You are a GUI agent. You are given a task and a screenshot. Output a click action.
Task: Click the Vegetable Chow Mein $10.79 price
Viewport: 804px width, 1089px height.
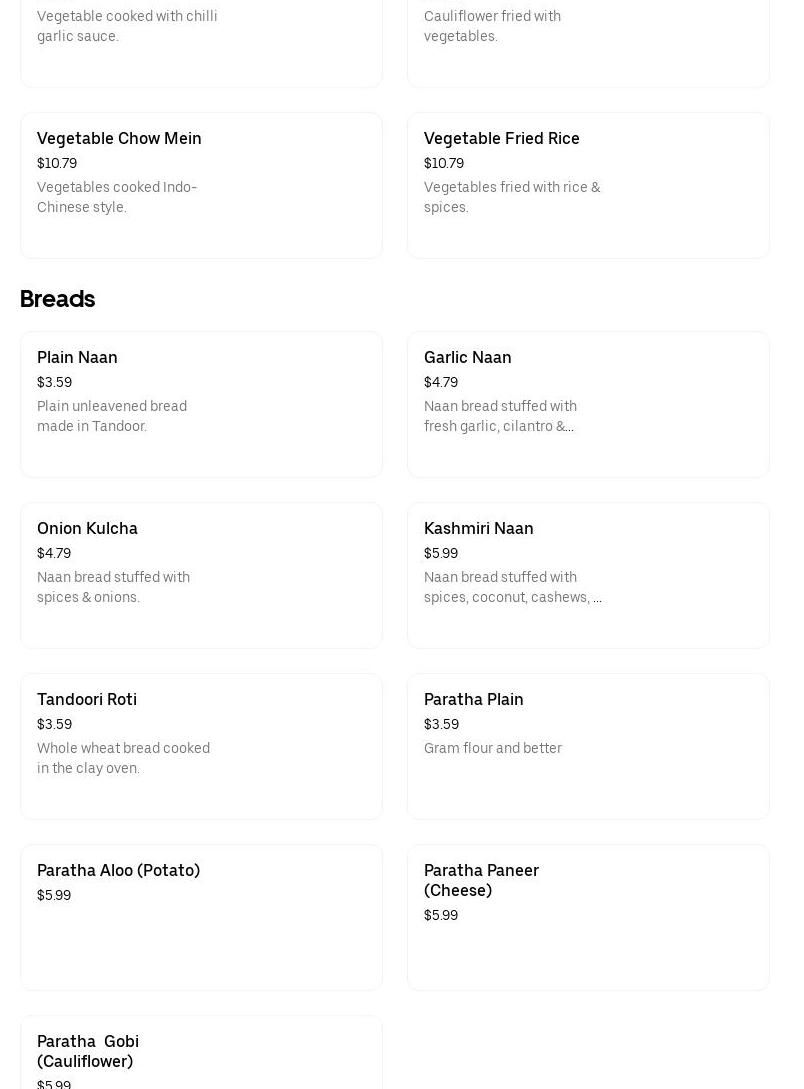[57, 163]
